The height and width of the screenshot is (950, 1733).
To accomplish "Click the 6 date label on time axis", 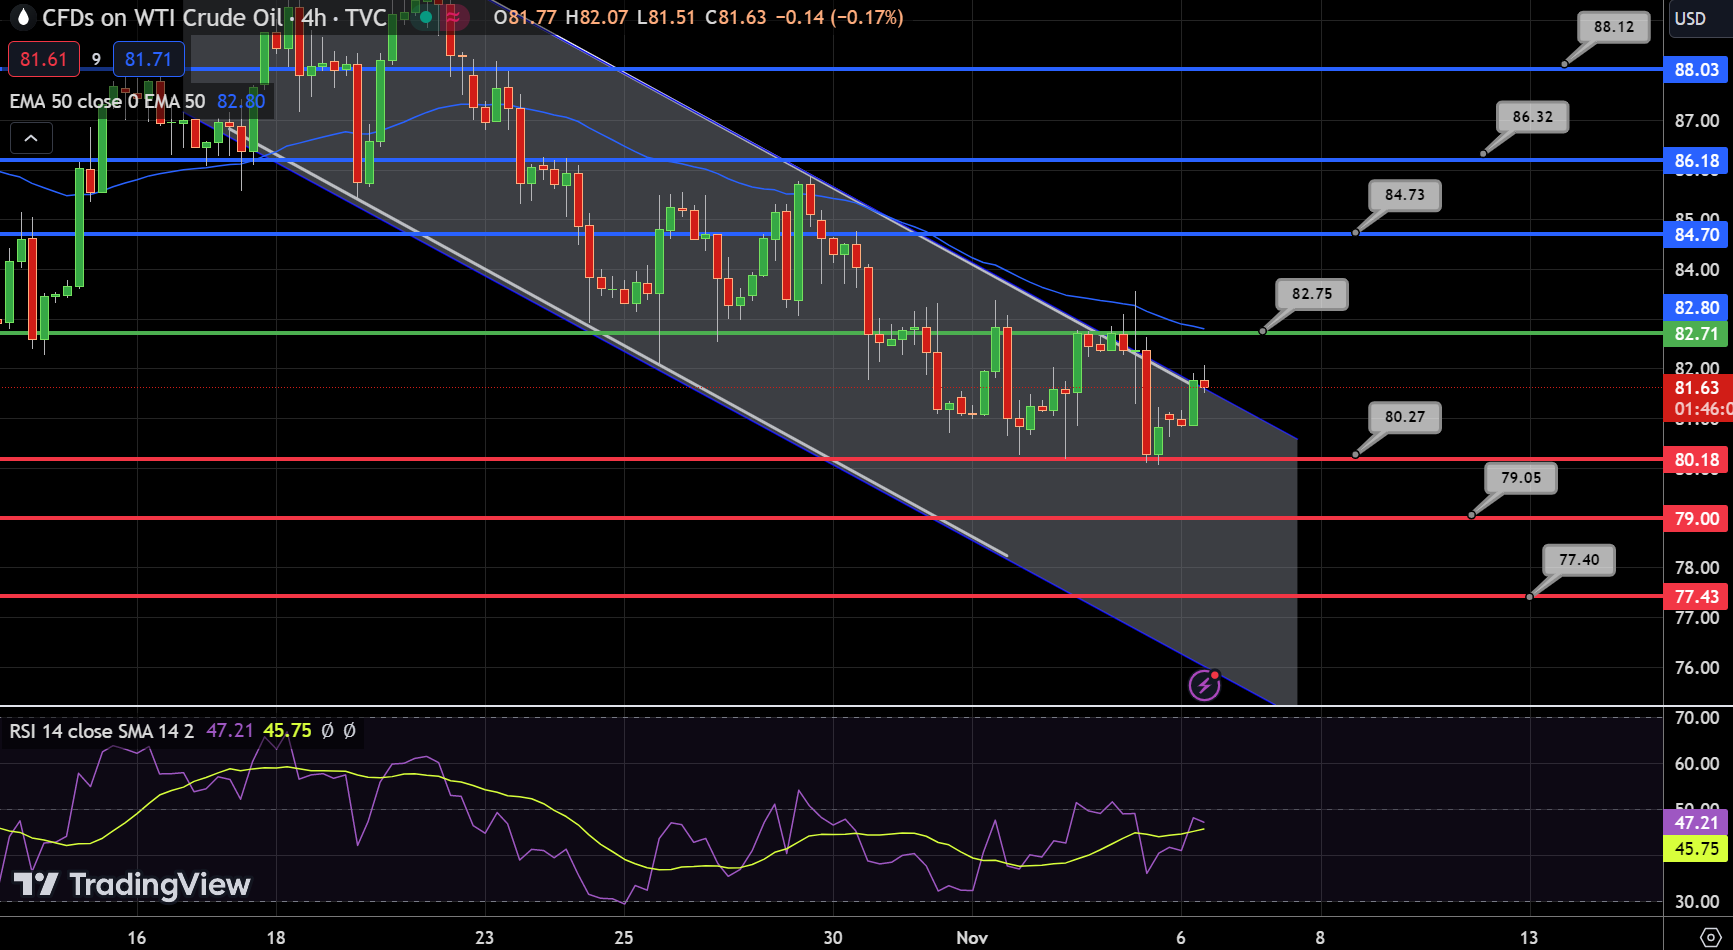I will click(x=1181, y=938).
